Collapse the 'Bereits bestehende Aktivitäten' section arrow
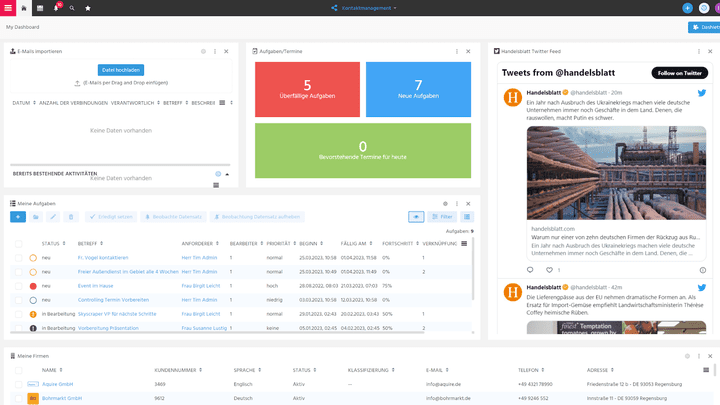 tap(227, 174)
